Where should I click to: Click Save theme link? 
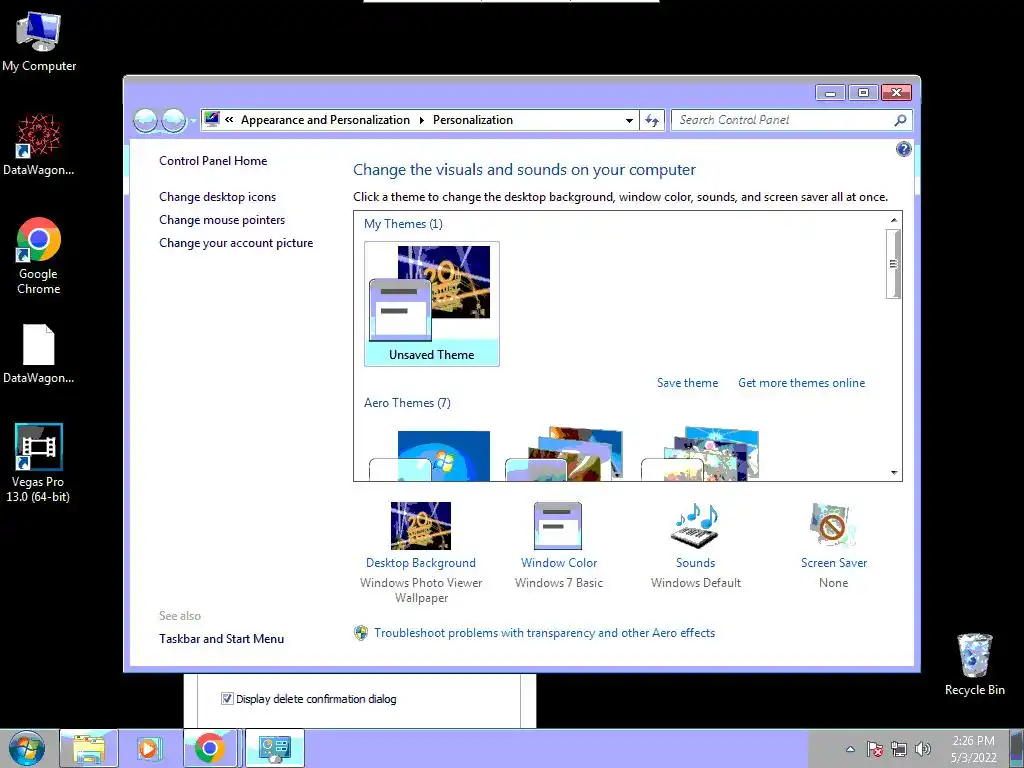tap(687, 383)
